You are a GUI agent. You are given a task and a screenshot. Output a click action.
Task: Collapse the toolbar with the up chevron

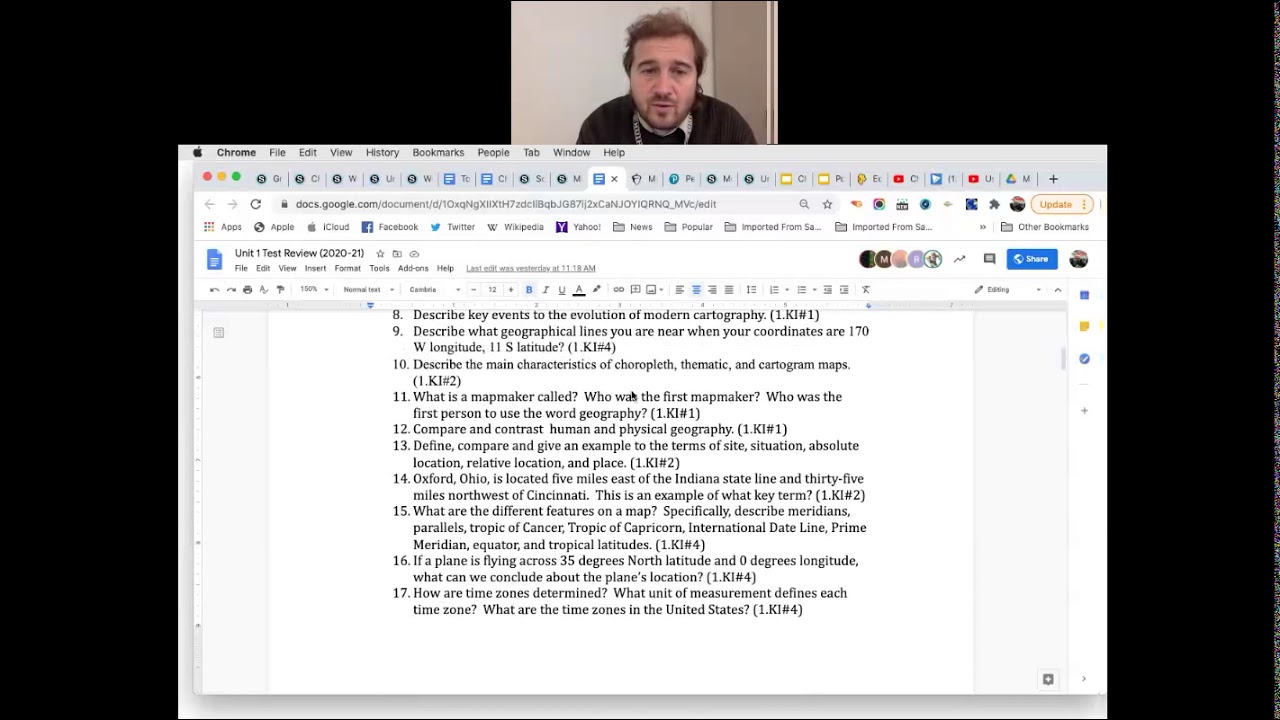pyautogui.click(x=1058, y=290)
